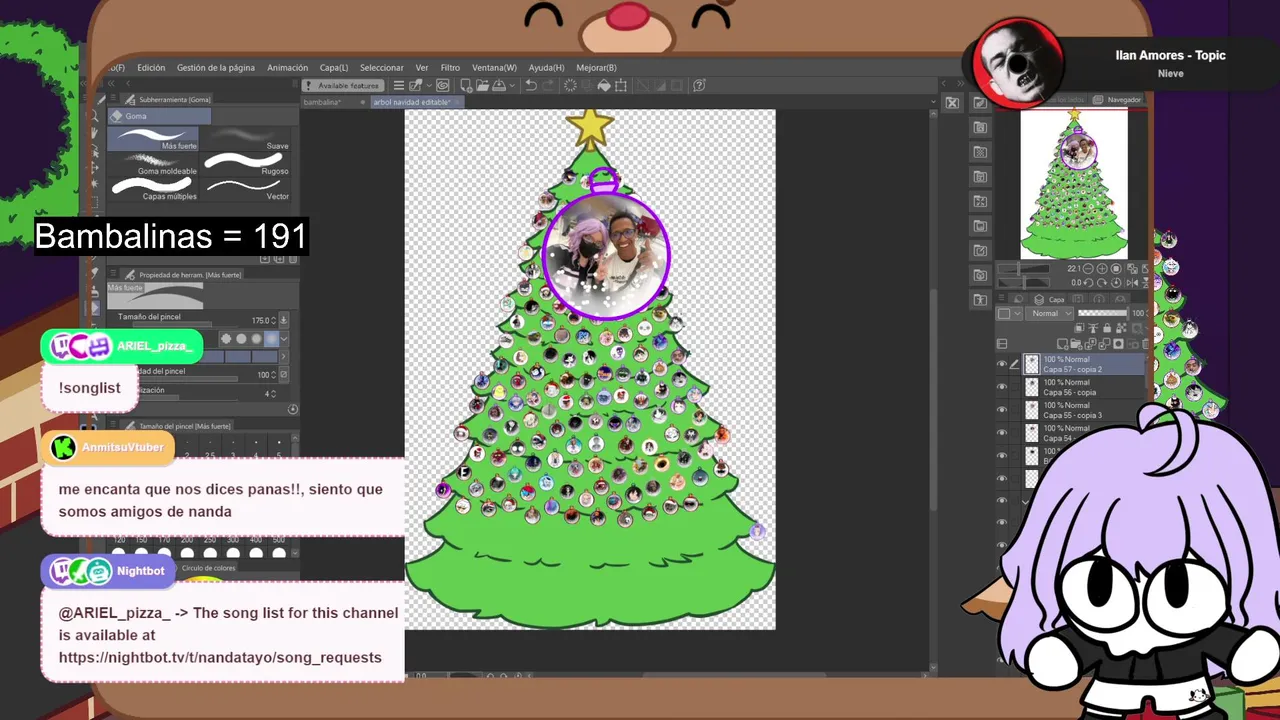Click the clear layer spinner icon
The height and width of the screenshot is (720, 1280).
(x=570, y=86)
